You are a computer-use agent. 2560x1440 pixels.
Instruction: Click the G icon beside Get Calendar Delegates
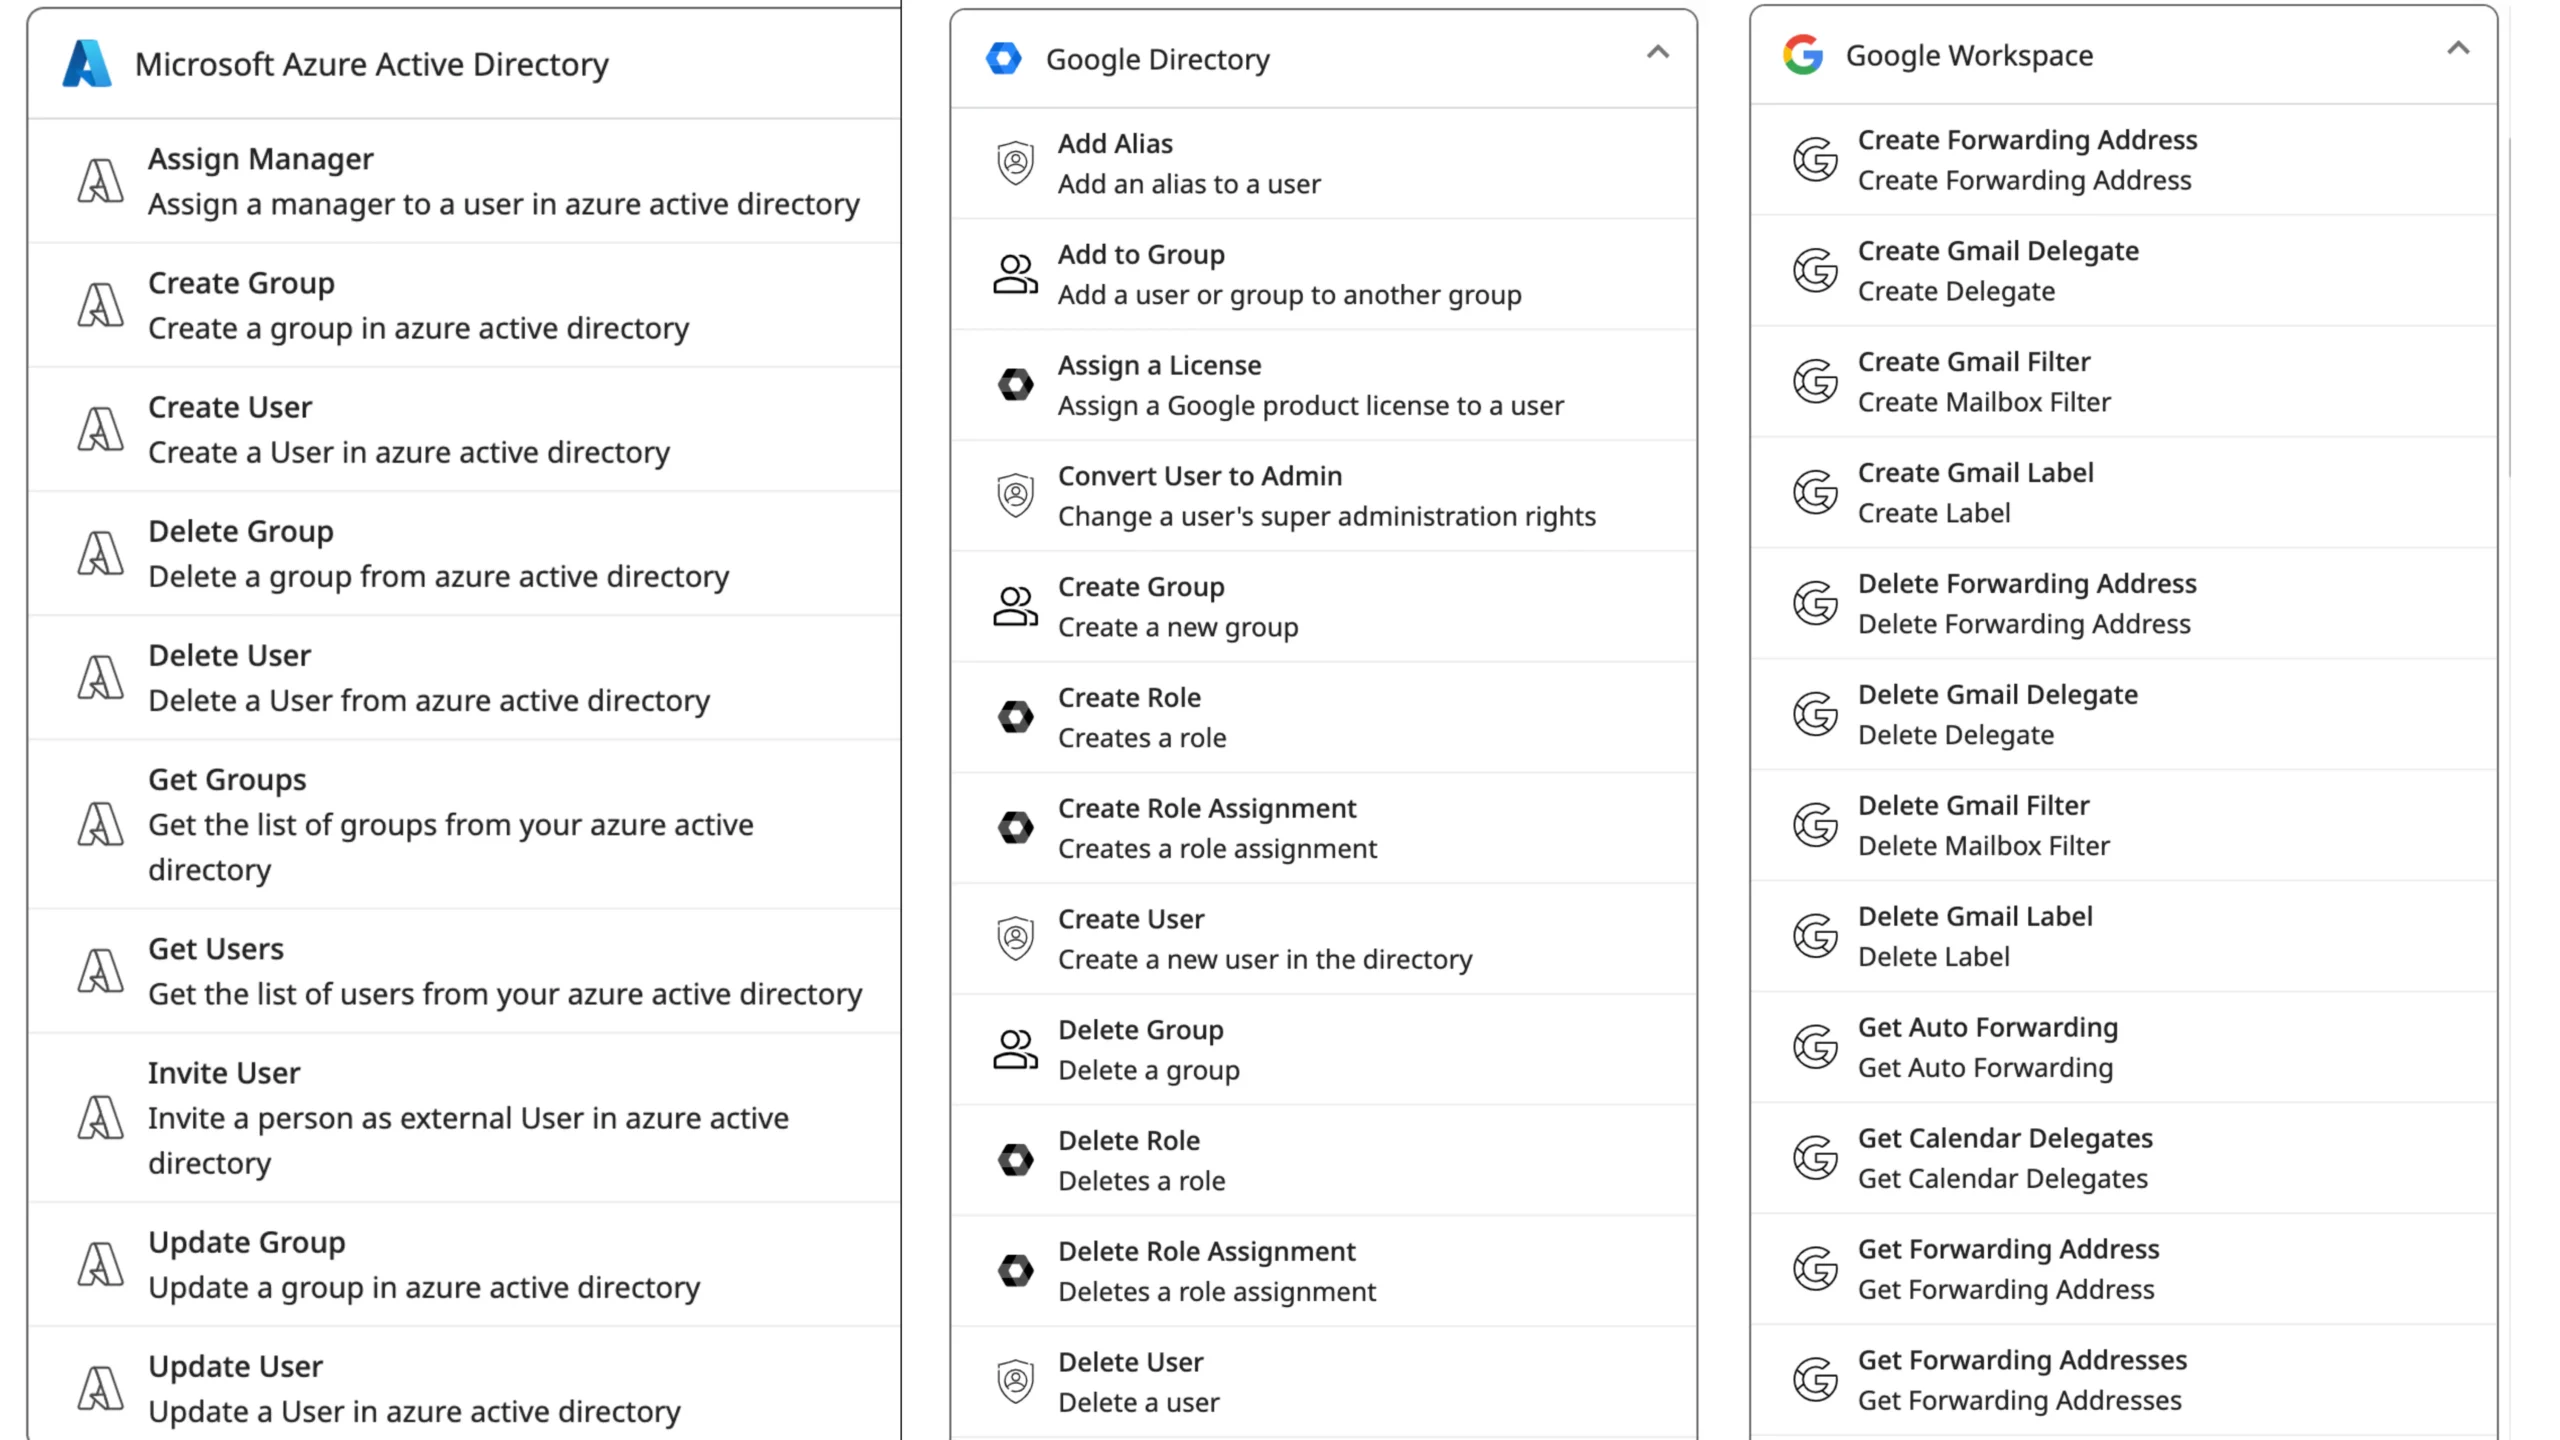click(x=1815, y=1158)
